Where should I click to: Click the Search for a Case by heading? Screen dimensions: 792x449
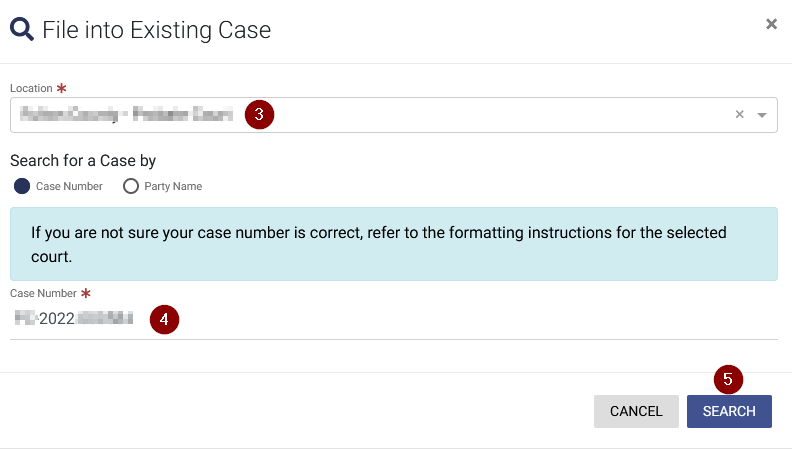pos(83,161)
